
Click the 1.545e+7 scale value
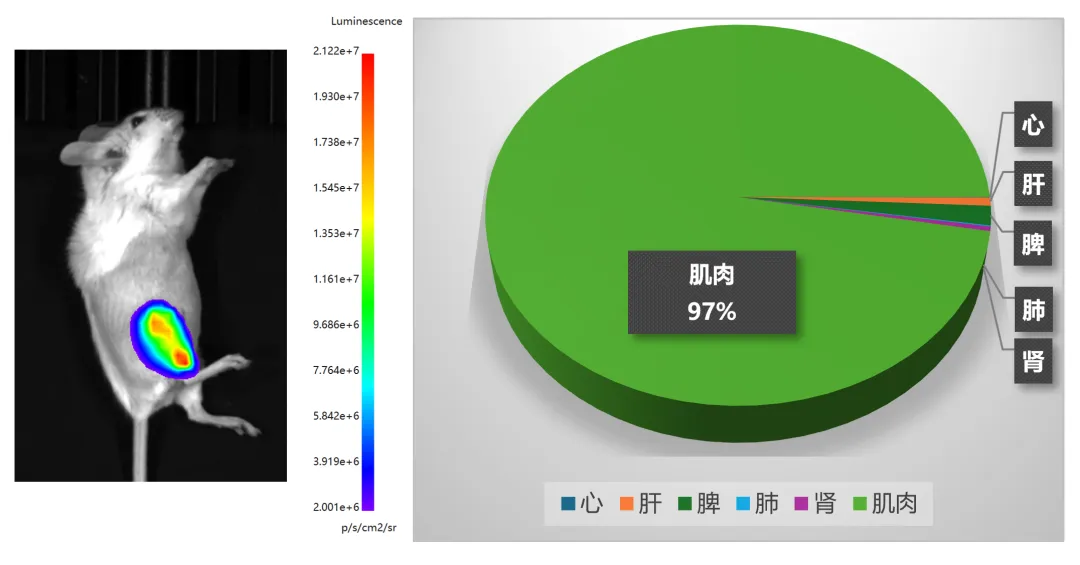pyautogui.click(x=336, y=187)
